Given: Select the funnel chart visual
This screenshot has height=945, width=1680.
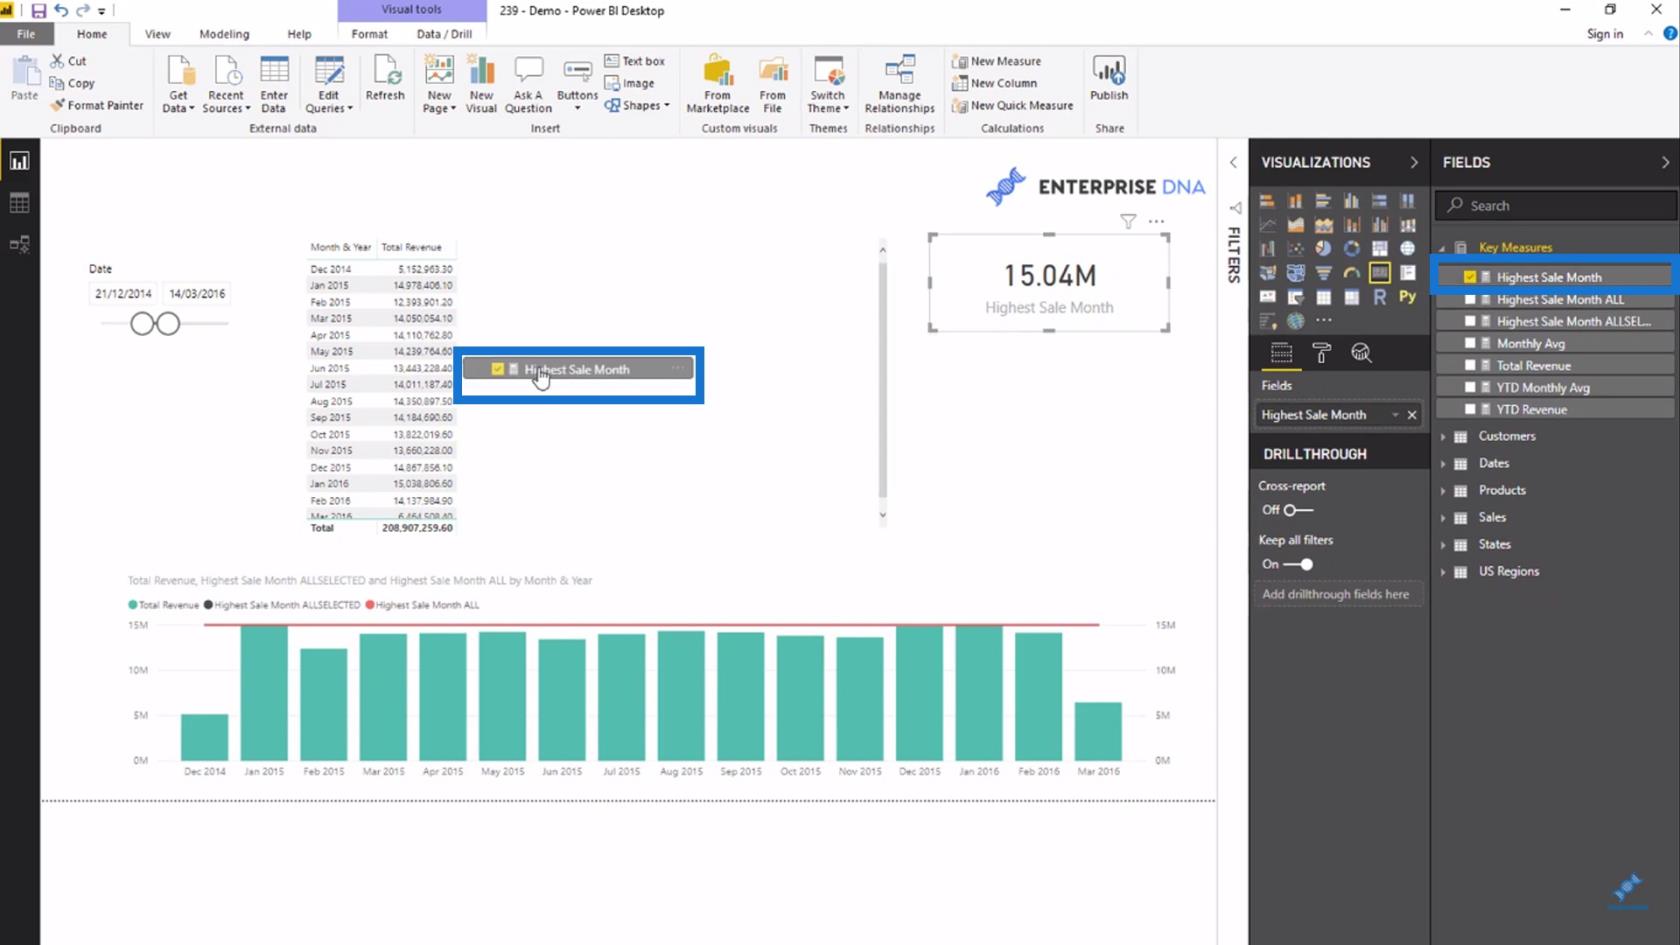Looking at the screenshot, I should coord(1323,272).
